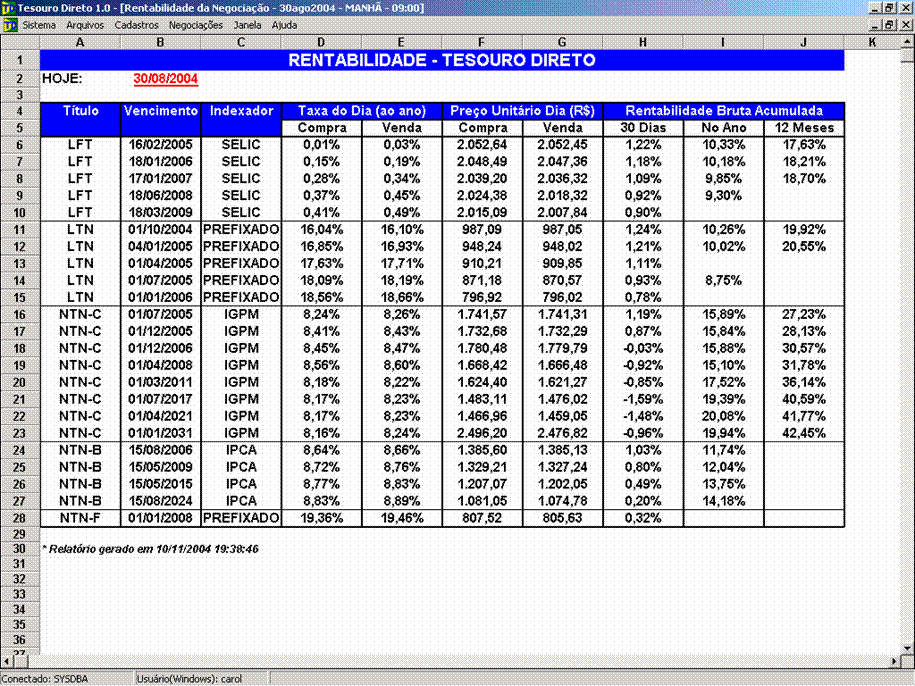Select the NTN-F title cell
915x686 pixels.
(80, 518)
